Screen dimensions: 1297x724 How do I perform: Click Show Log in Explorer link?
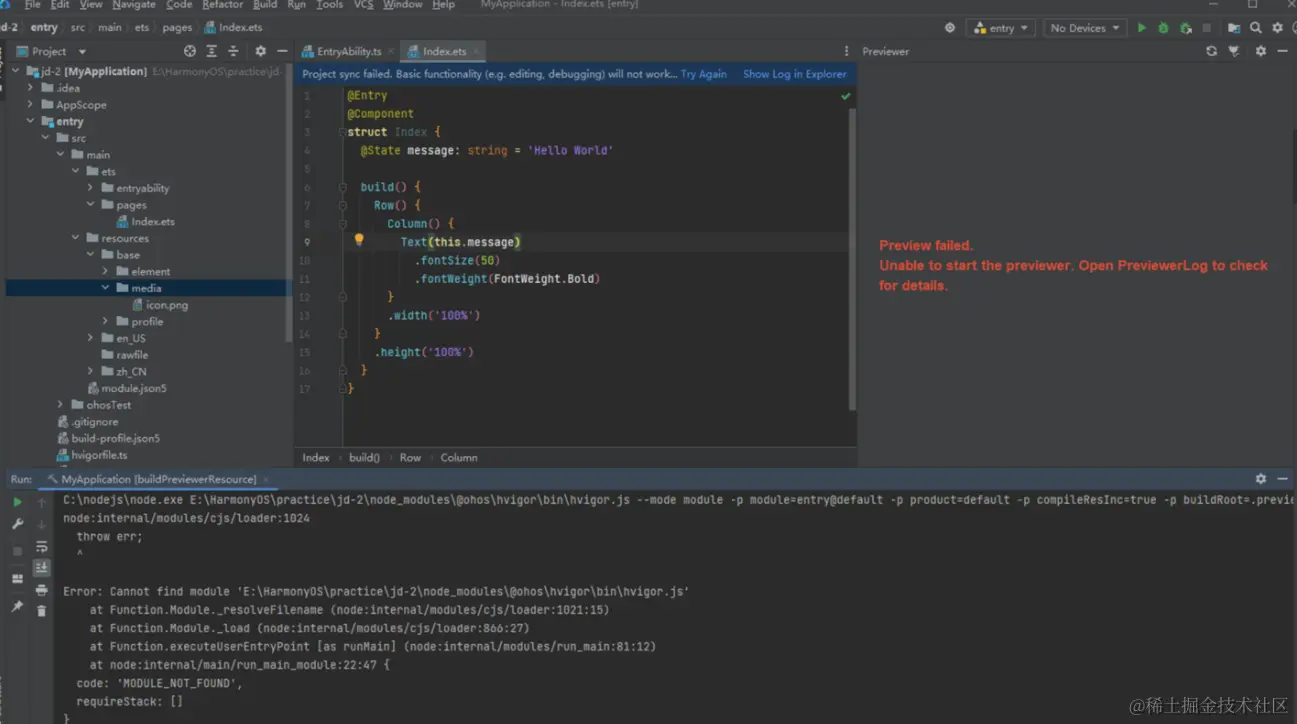click(794, 74)
